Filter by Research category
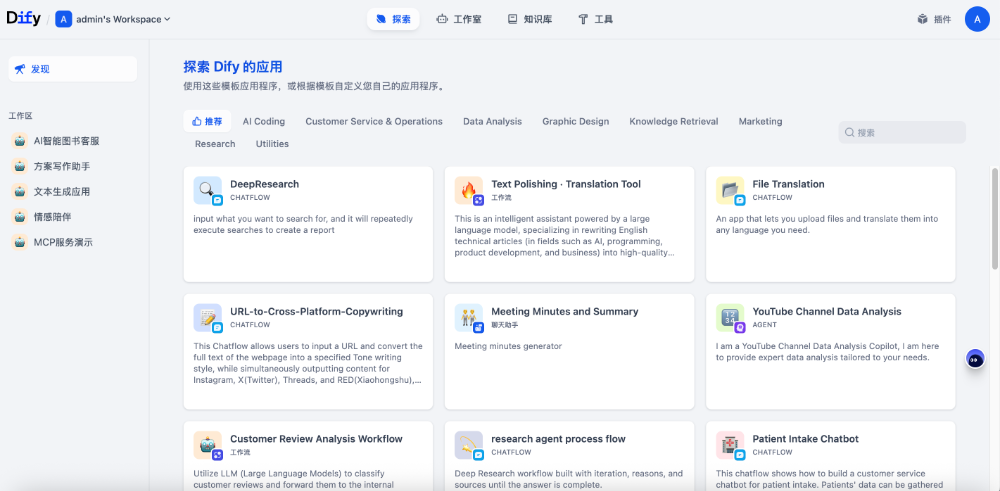Screen dimensions: 1000x491 (215, 143)
